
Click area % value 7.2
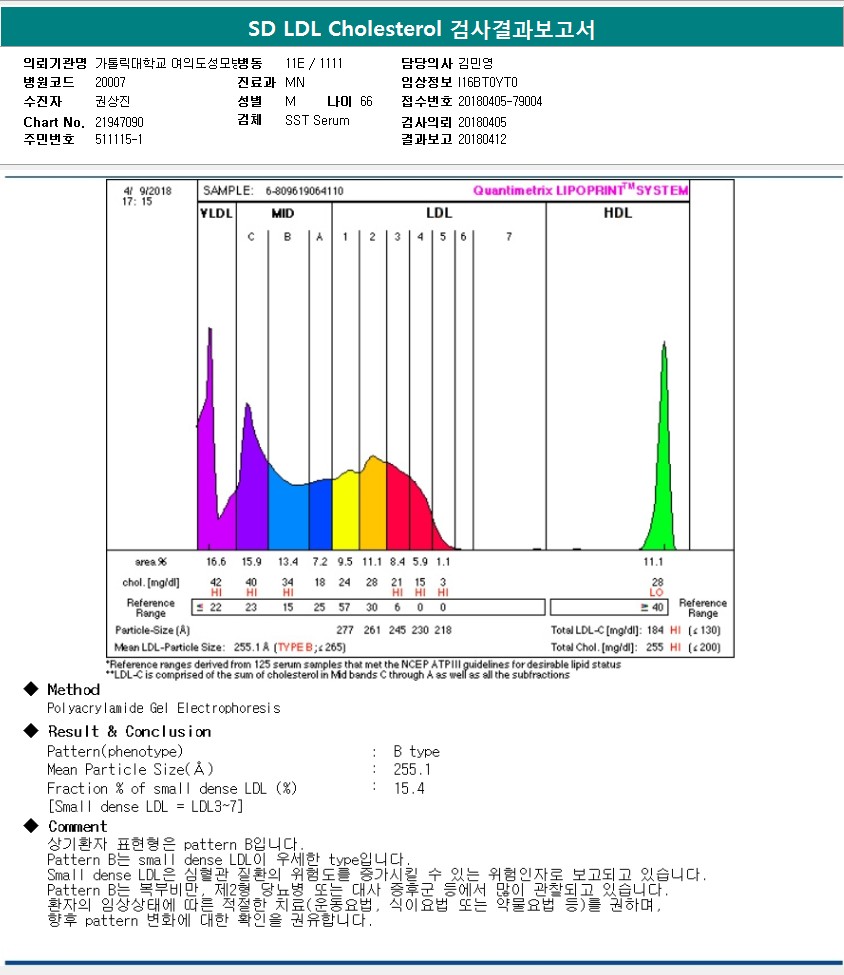pos(320,561)
